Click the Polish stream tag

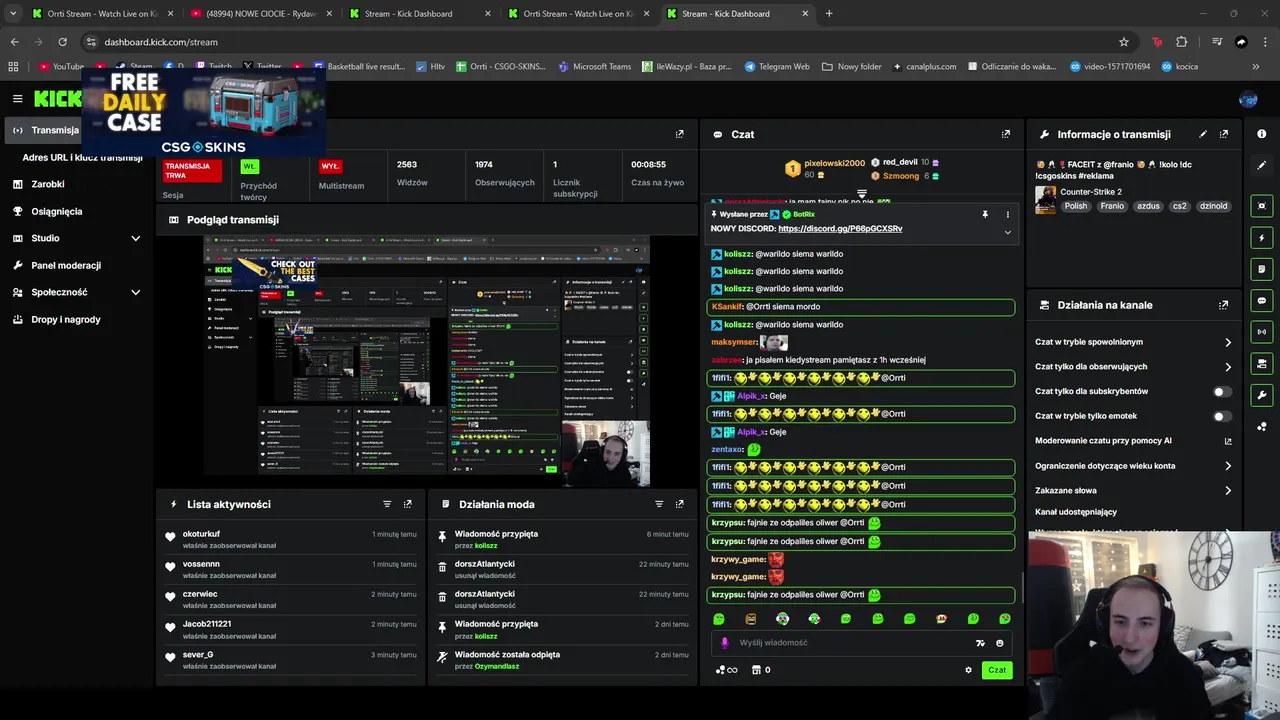pos(1076,206)
